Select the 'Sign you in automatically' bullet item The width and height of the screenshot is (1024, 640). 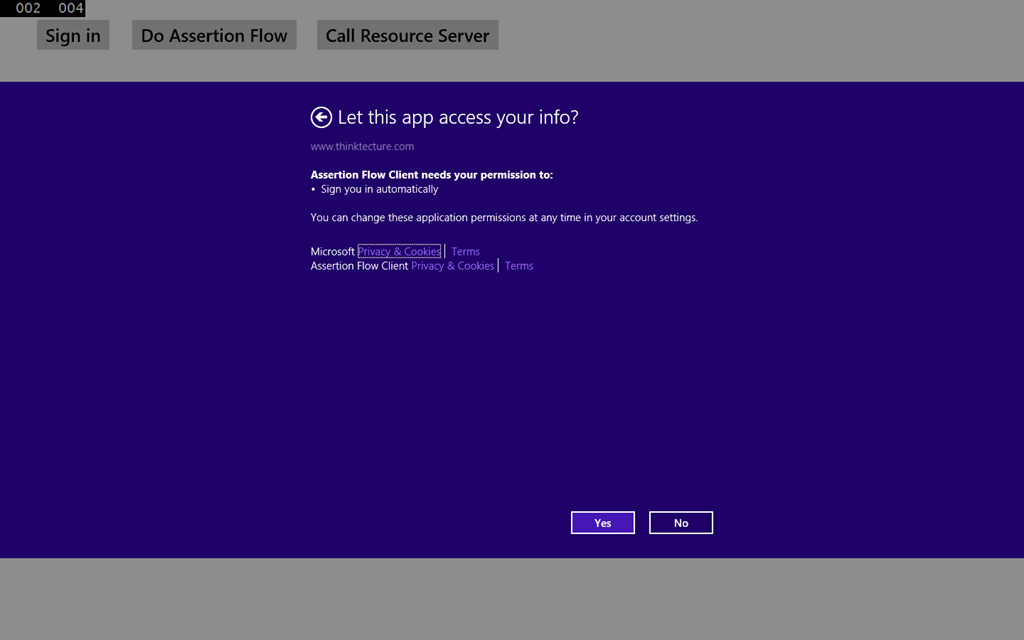pyautogui.click(x=379, y=189)
